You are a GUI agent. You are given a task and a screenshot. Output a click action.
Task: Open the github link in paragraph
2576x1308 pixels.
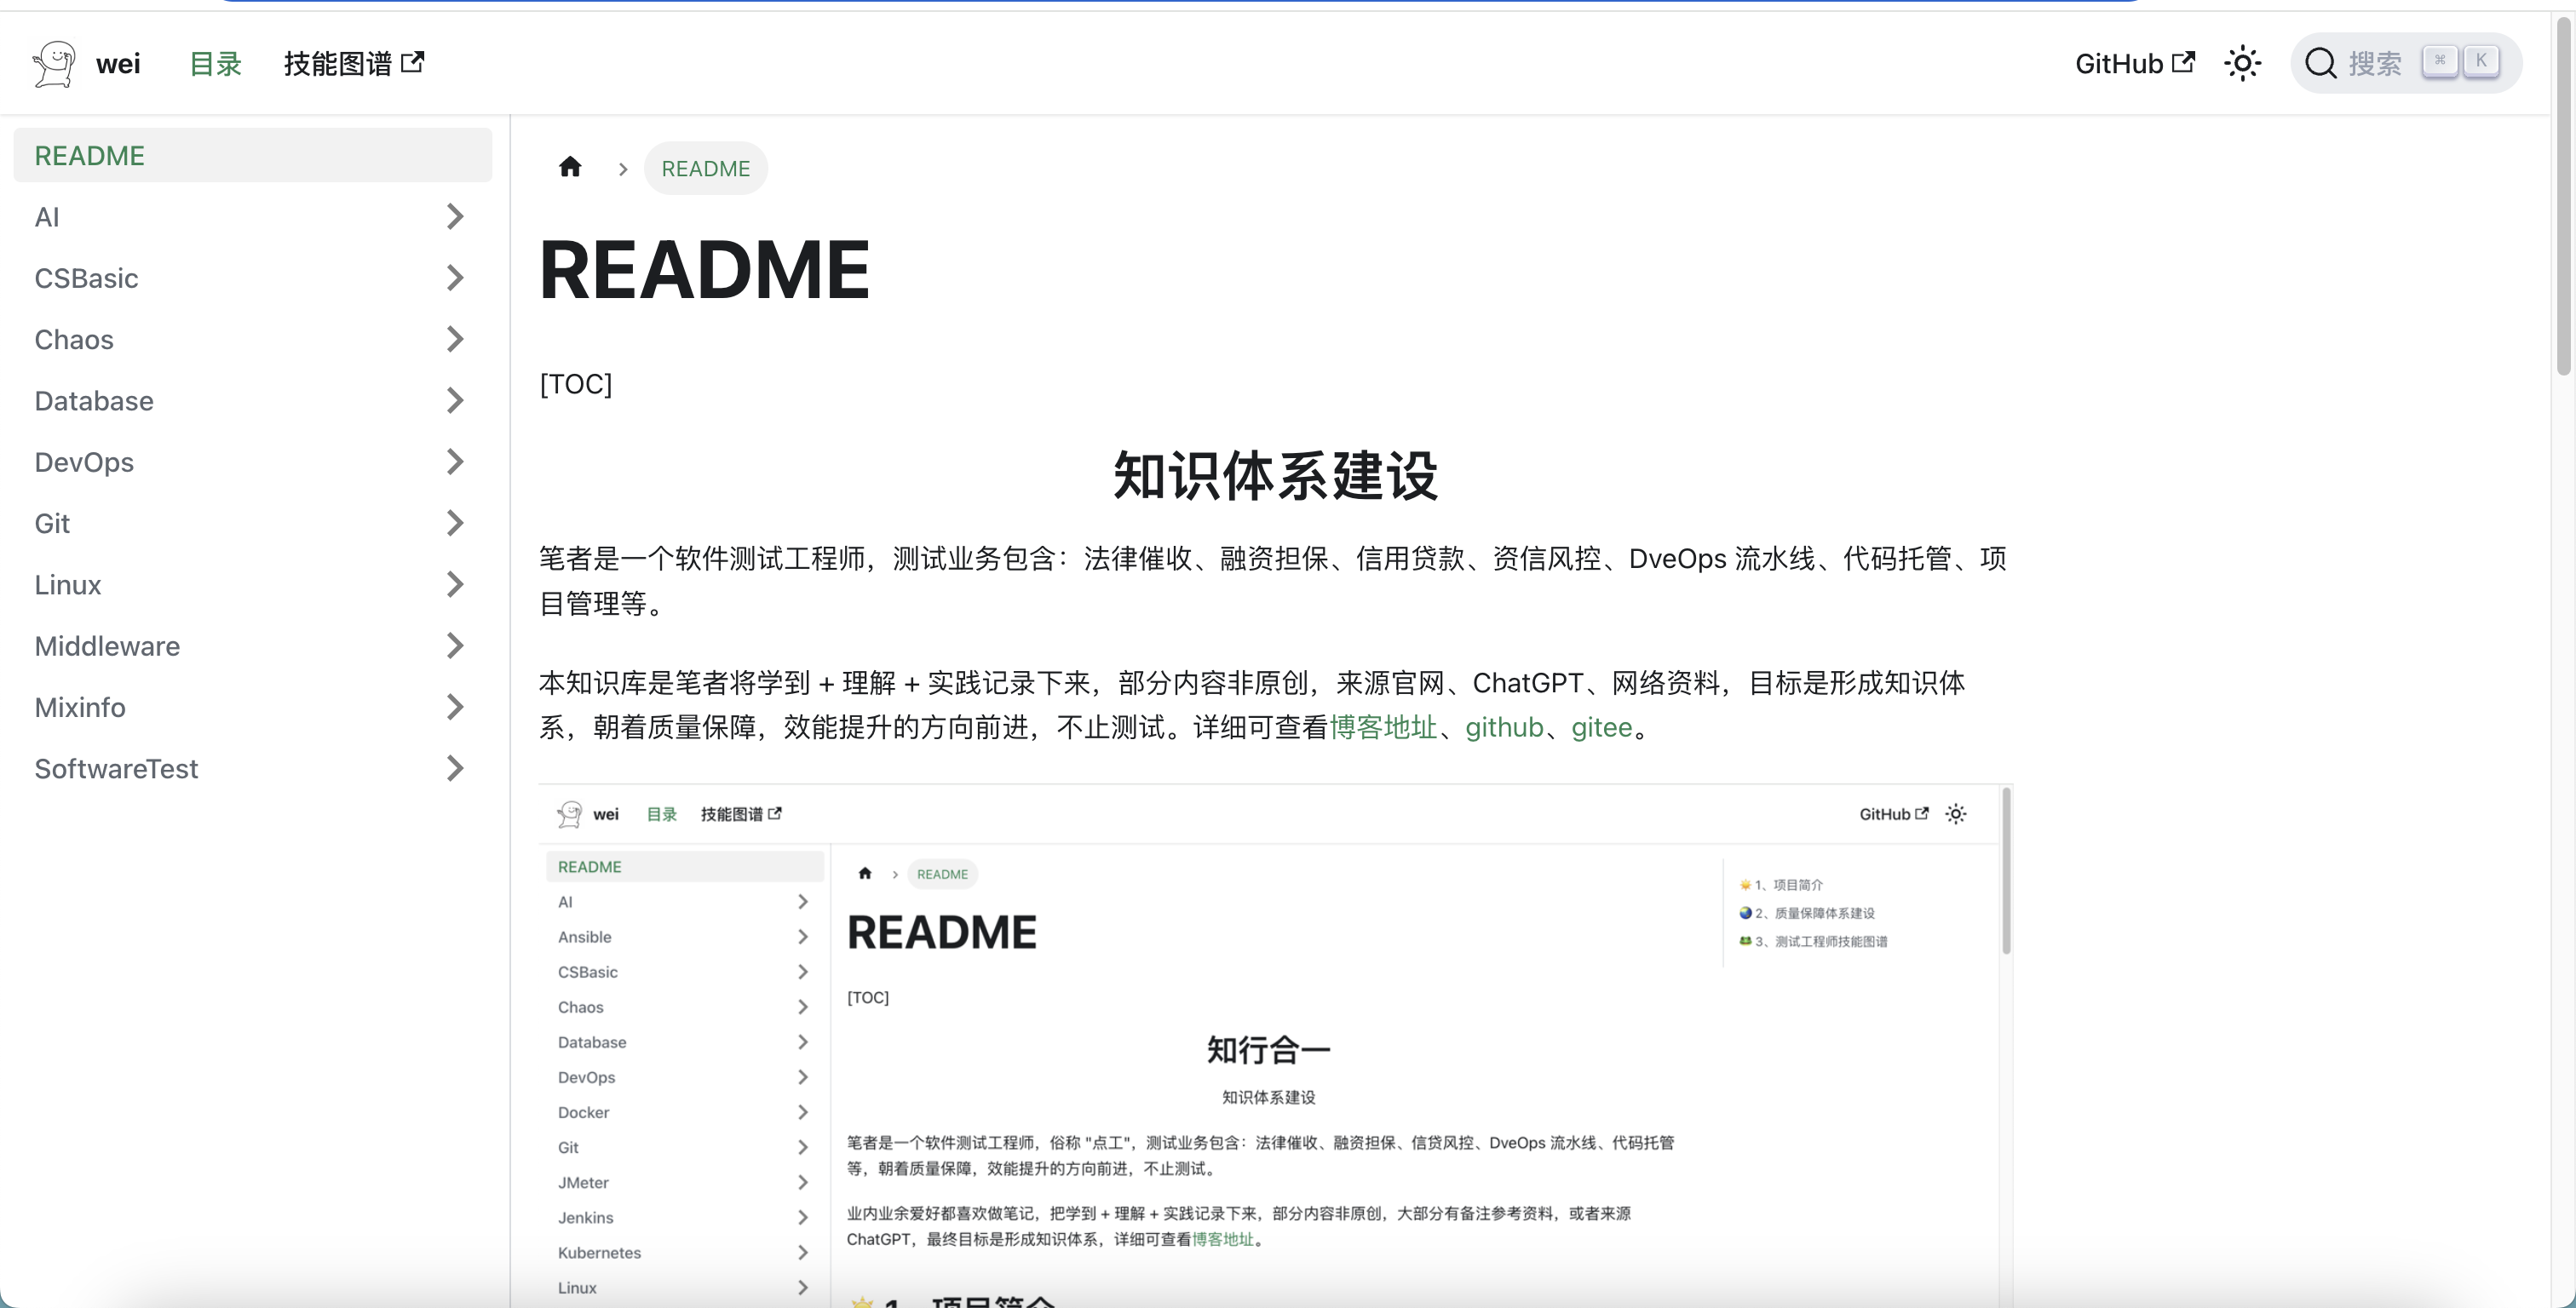(x=1504, y=727)
